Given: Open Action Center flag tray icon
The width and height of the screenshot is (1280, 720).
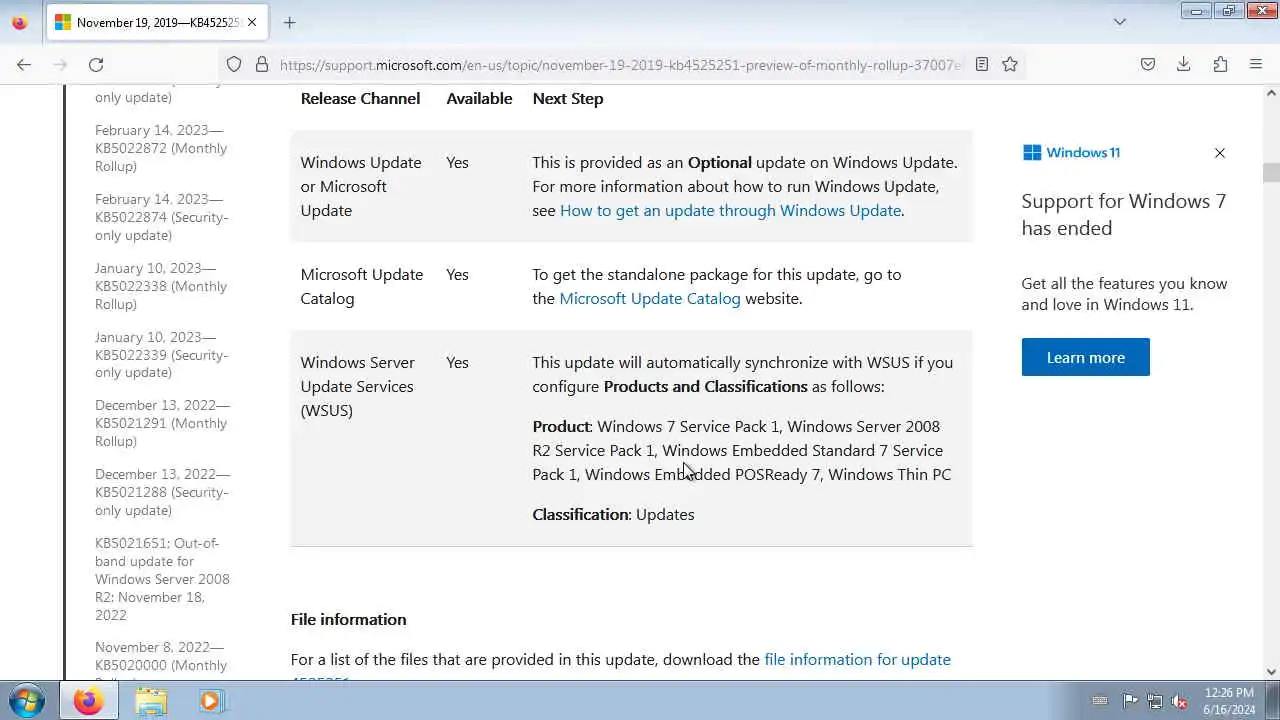Looking at the screenshot, I should tap(1130, 701).
